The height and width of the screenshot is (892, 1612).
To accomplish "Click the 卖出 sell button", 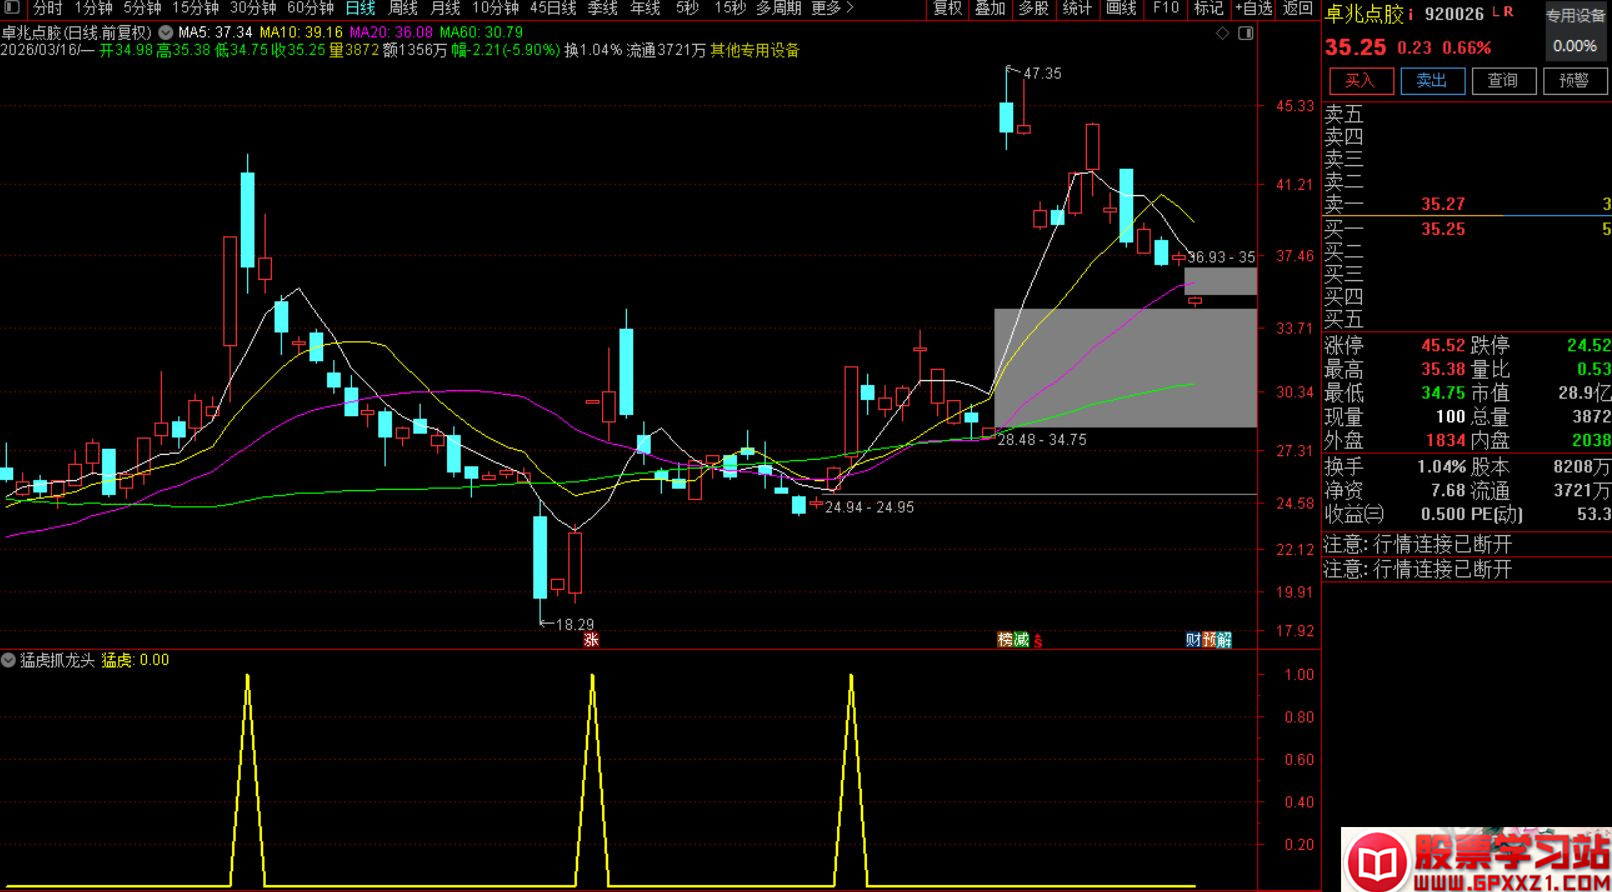I will coord(1431,81).
